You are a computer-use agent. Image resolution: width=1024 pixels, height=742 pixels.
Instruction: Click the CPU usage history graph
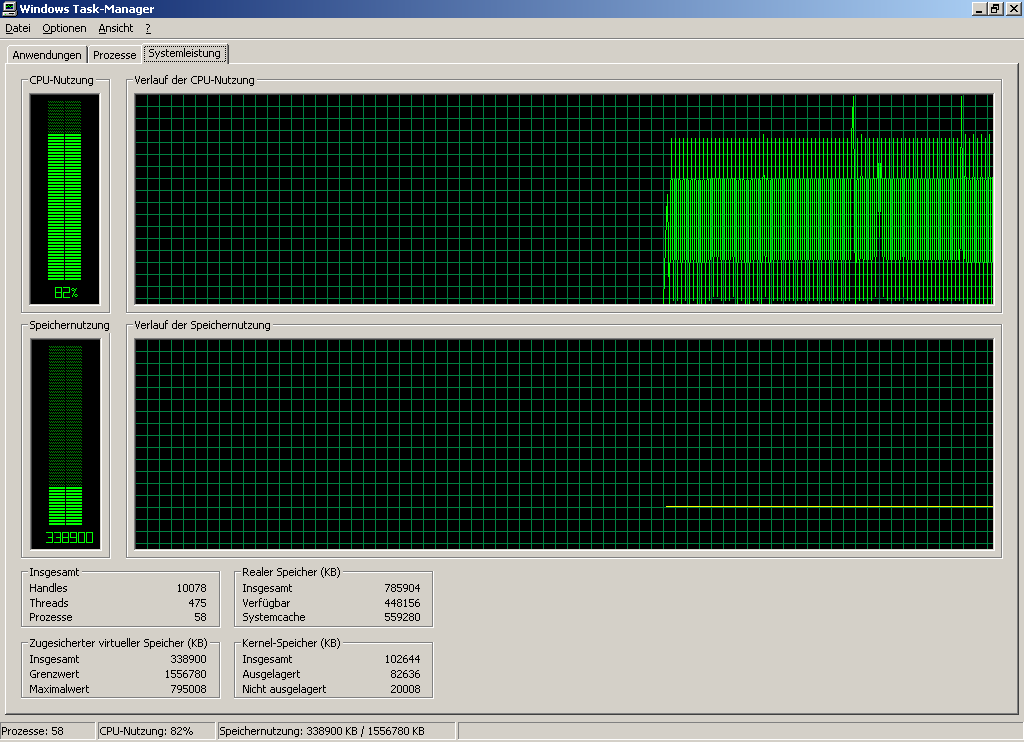pos(564,198)
